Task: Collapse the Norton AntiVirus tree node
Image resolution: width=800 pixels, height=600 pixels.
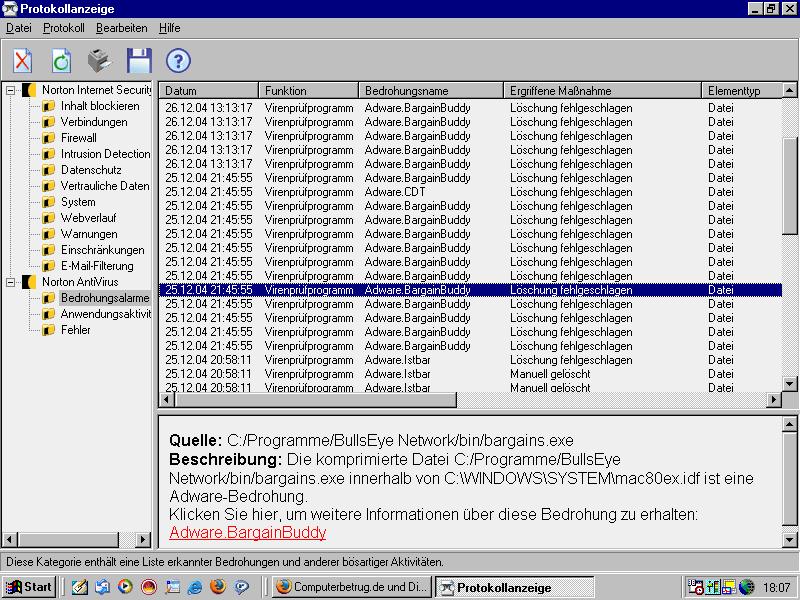Action: [x=11, y=282]
